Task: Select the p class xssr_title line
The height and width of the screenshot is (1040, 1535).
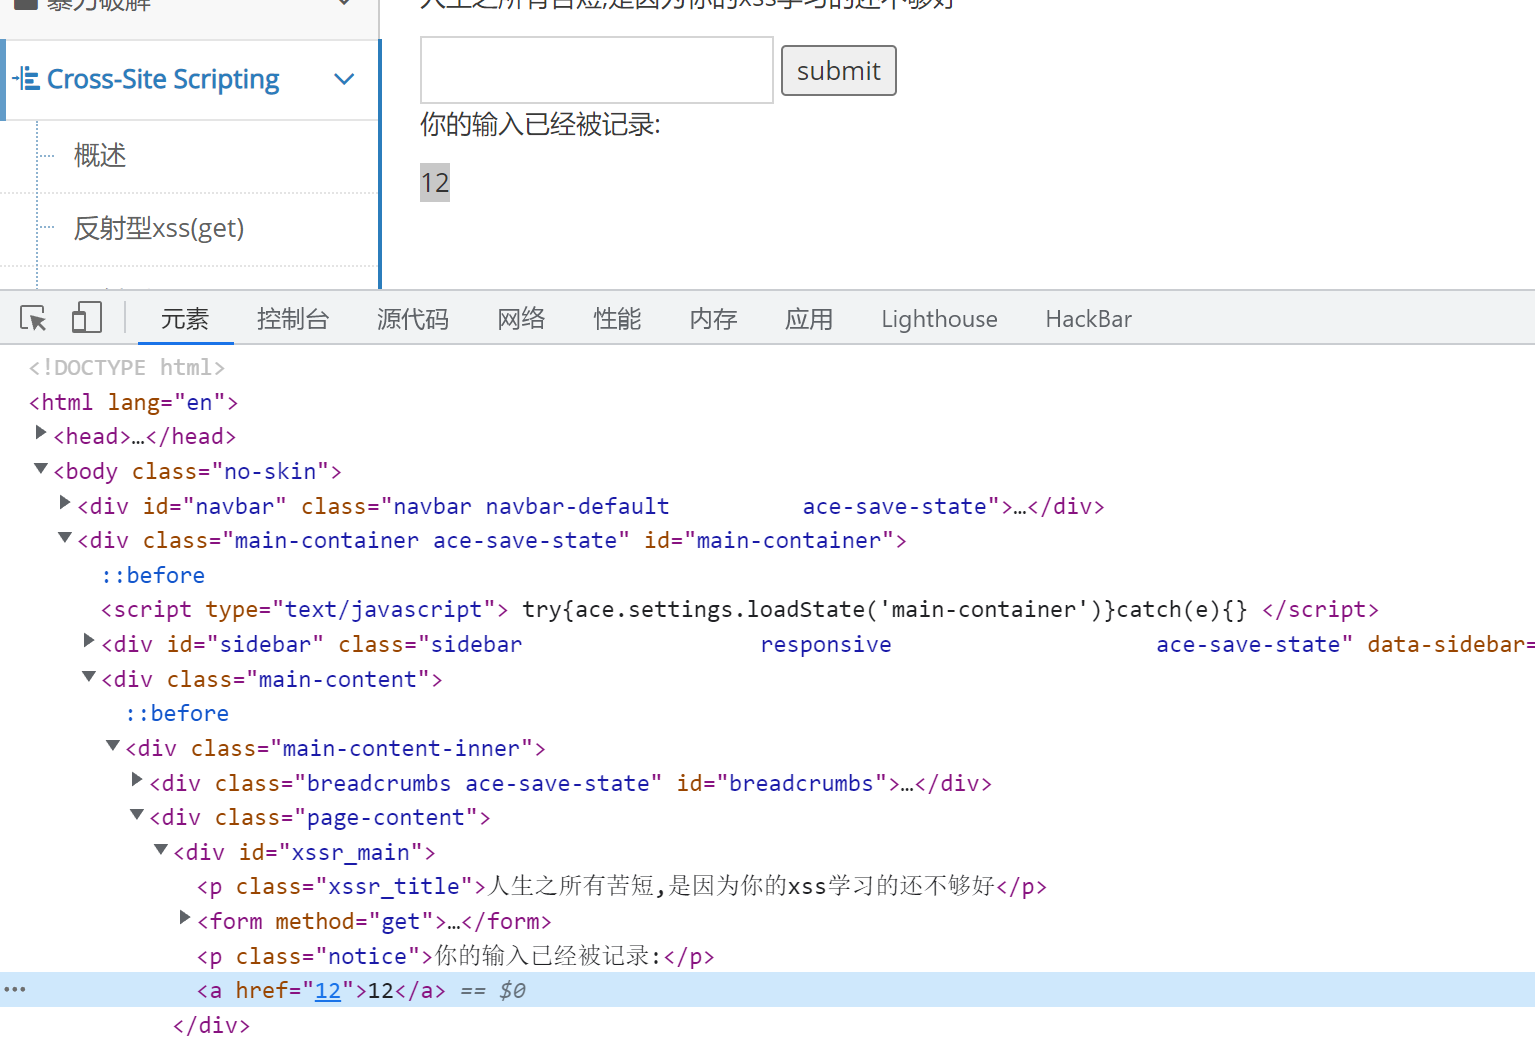Action: click(622, 886)
